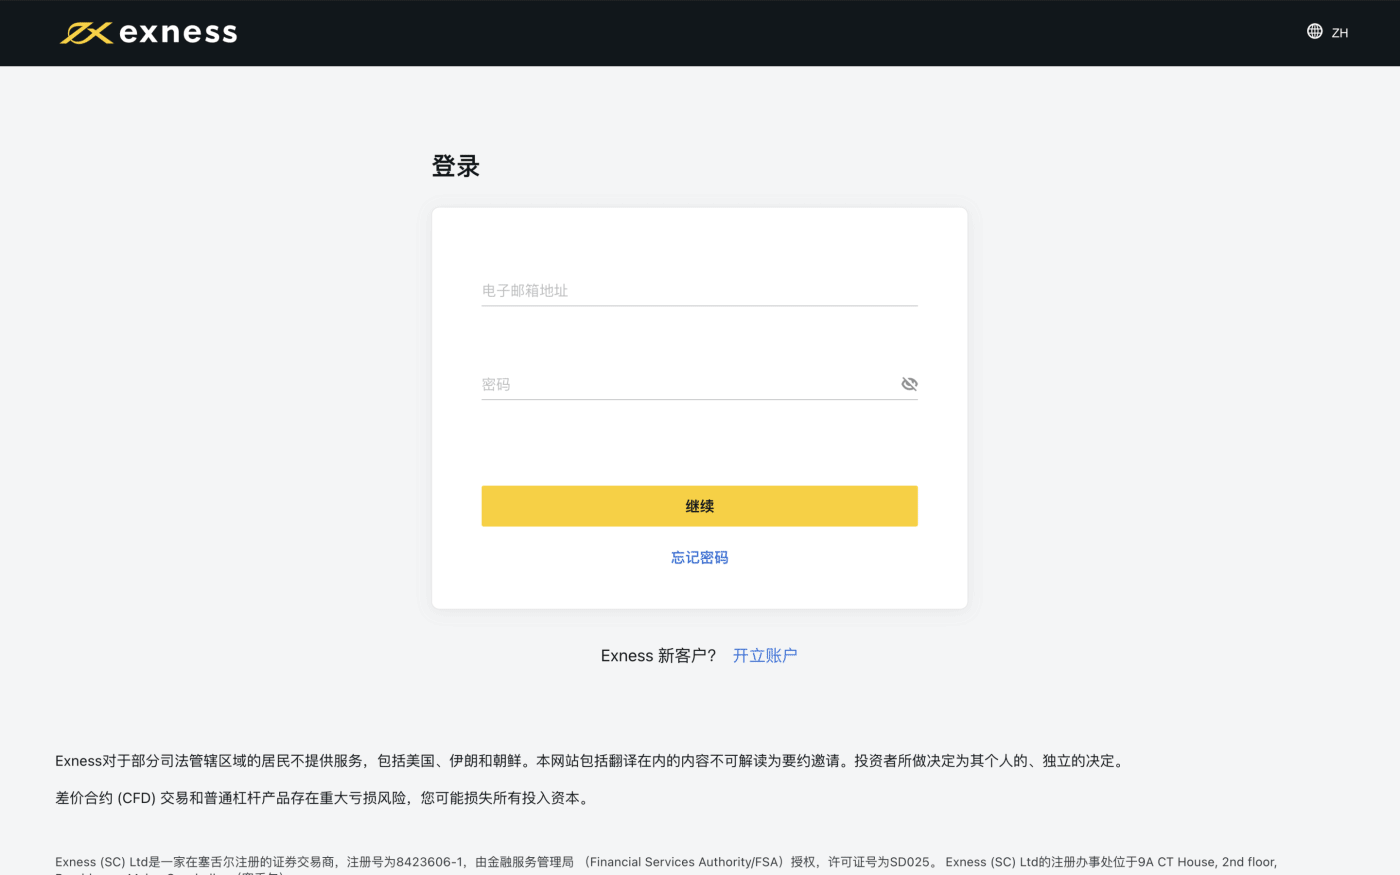
Task: Open the 开立账户 sign-up link
Action: click(x=765, y=656)
